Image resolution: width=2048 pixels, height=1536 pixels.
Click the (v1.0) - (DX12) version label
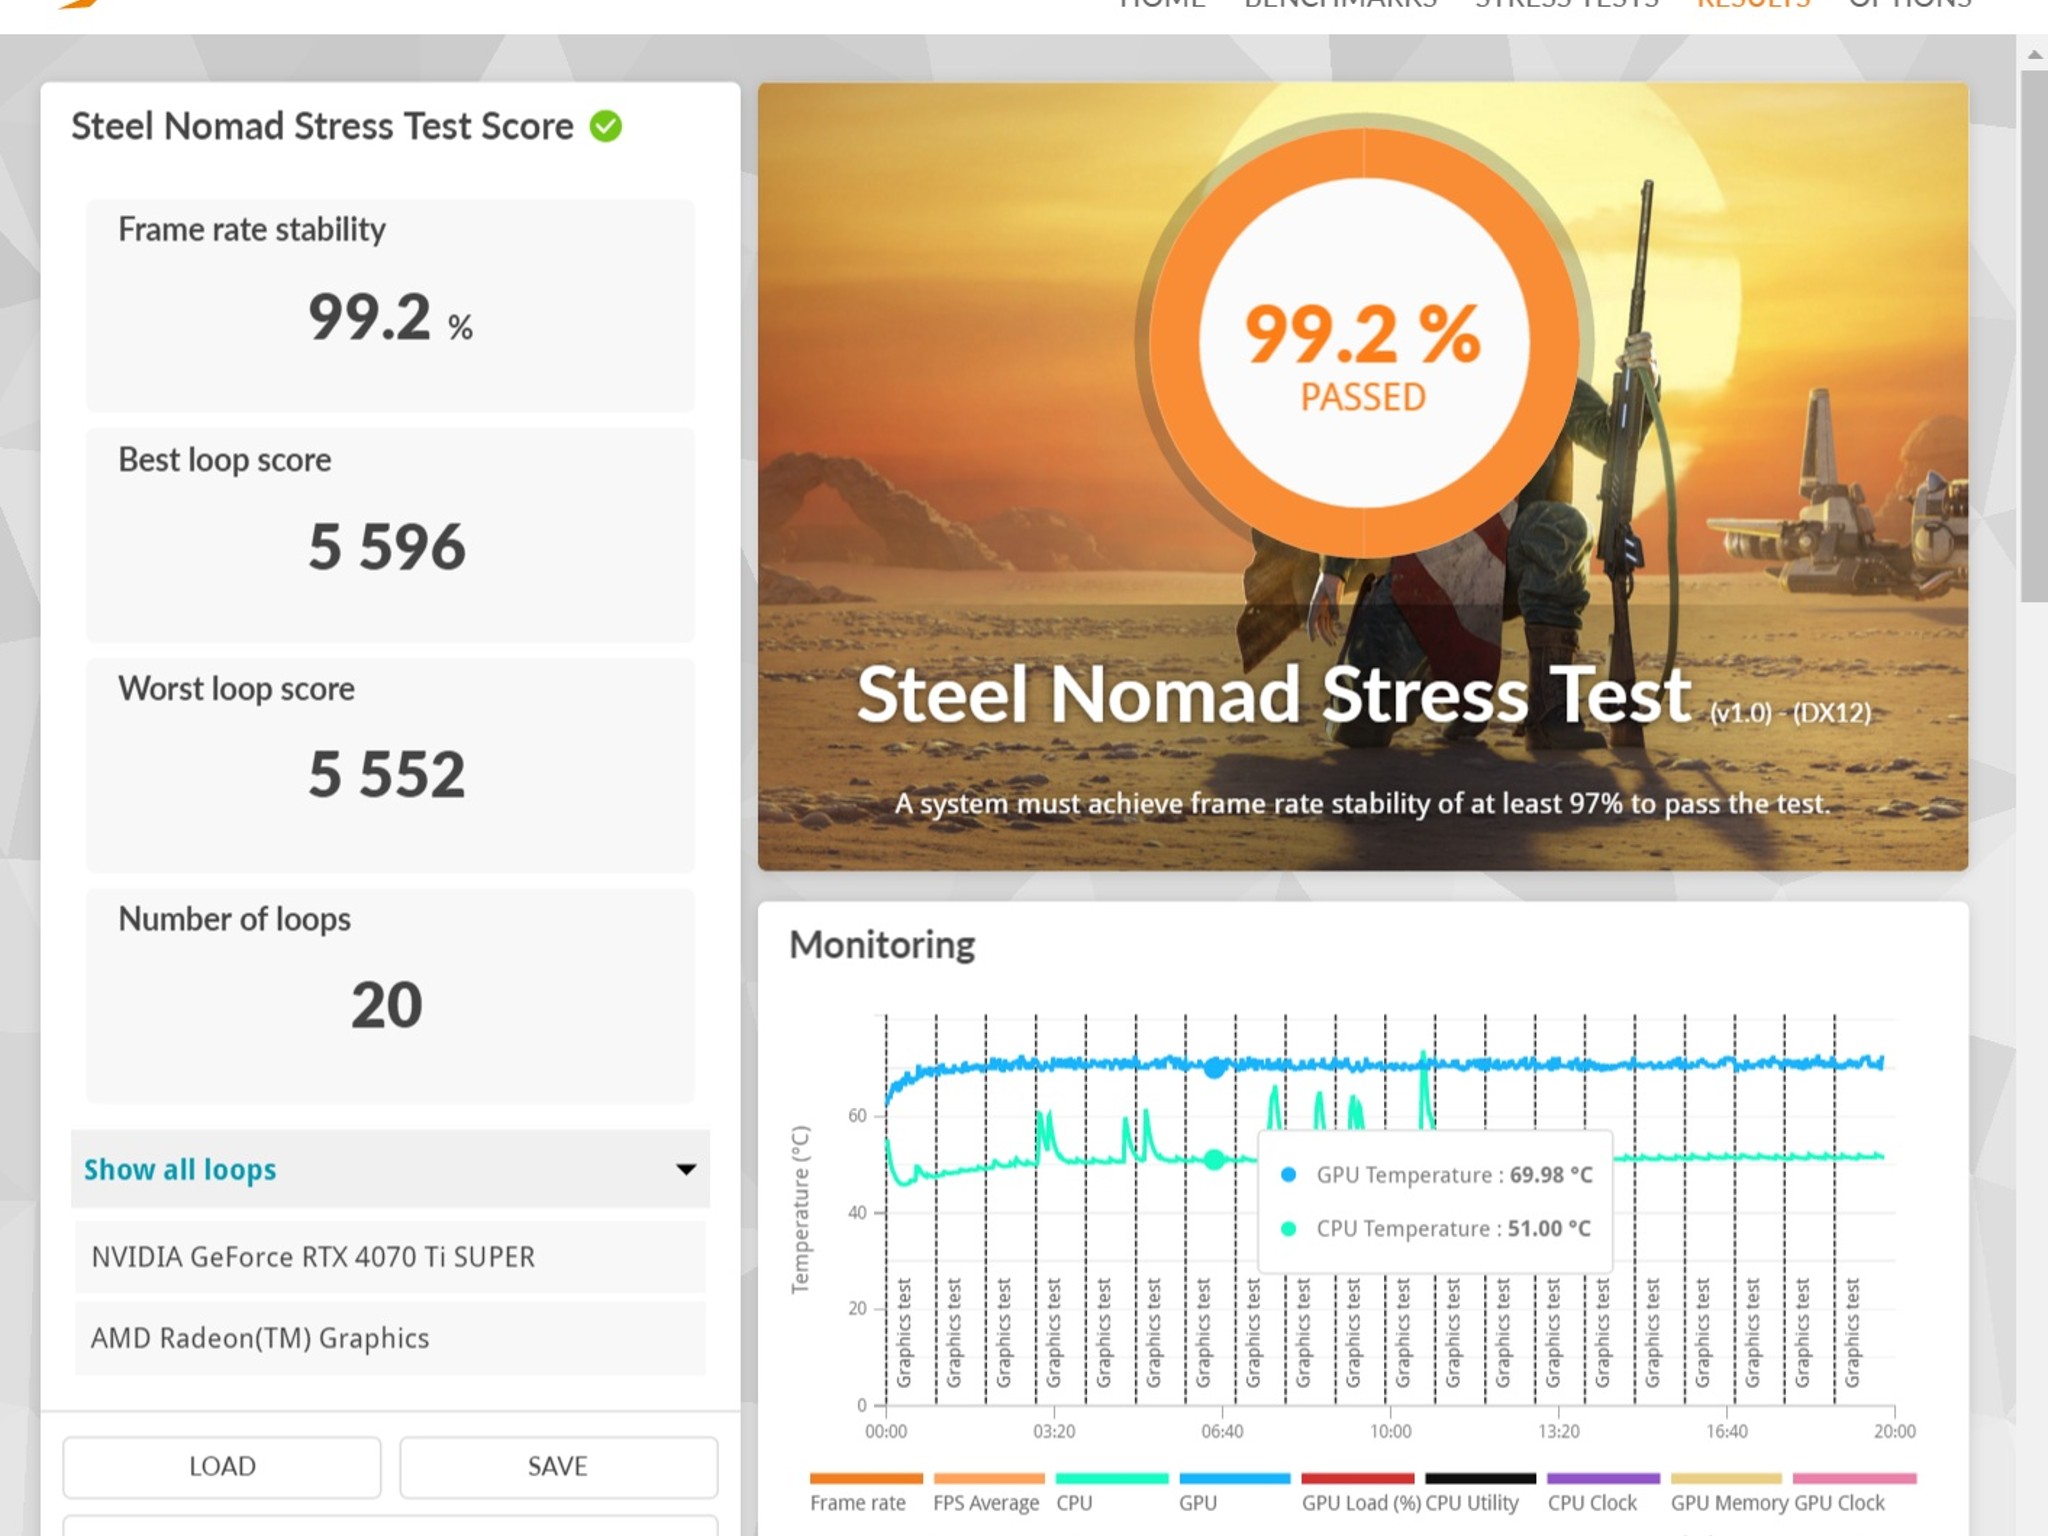(x=1790, y=713)
